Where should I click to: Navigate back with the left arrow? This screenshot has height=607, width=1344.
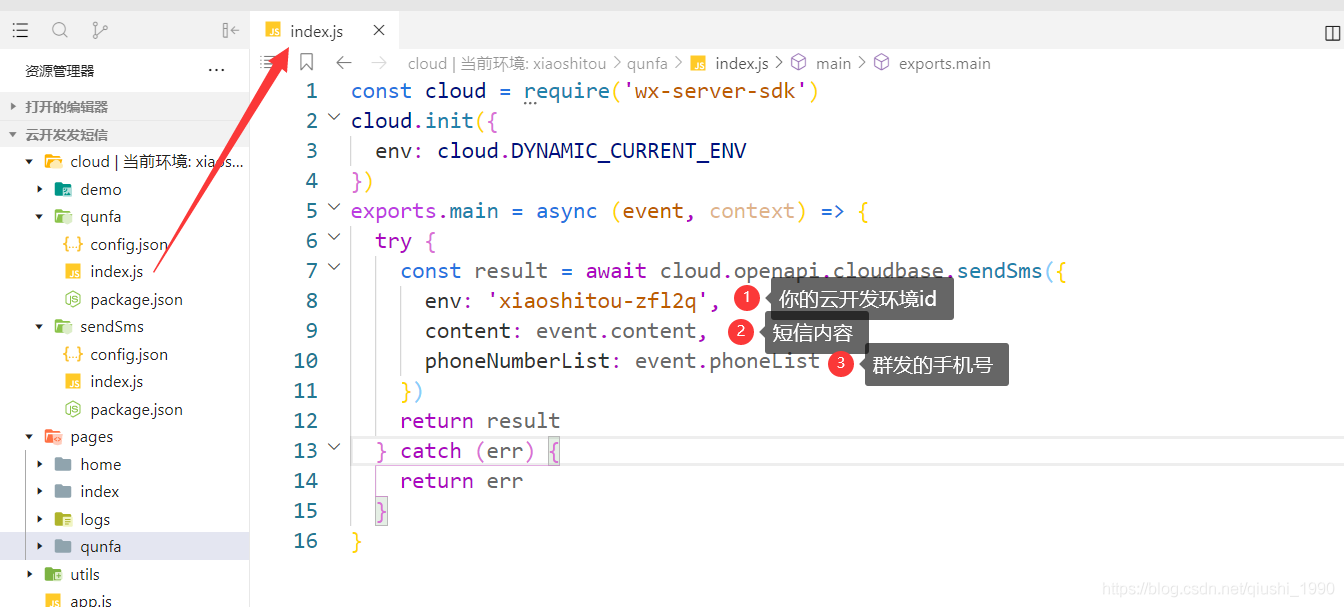pyautogui.click(x=343, y=62)
